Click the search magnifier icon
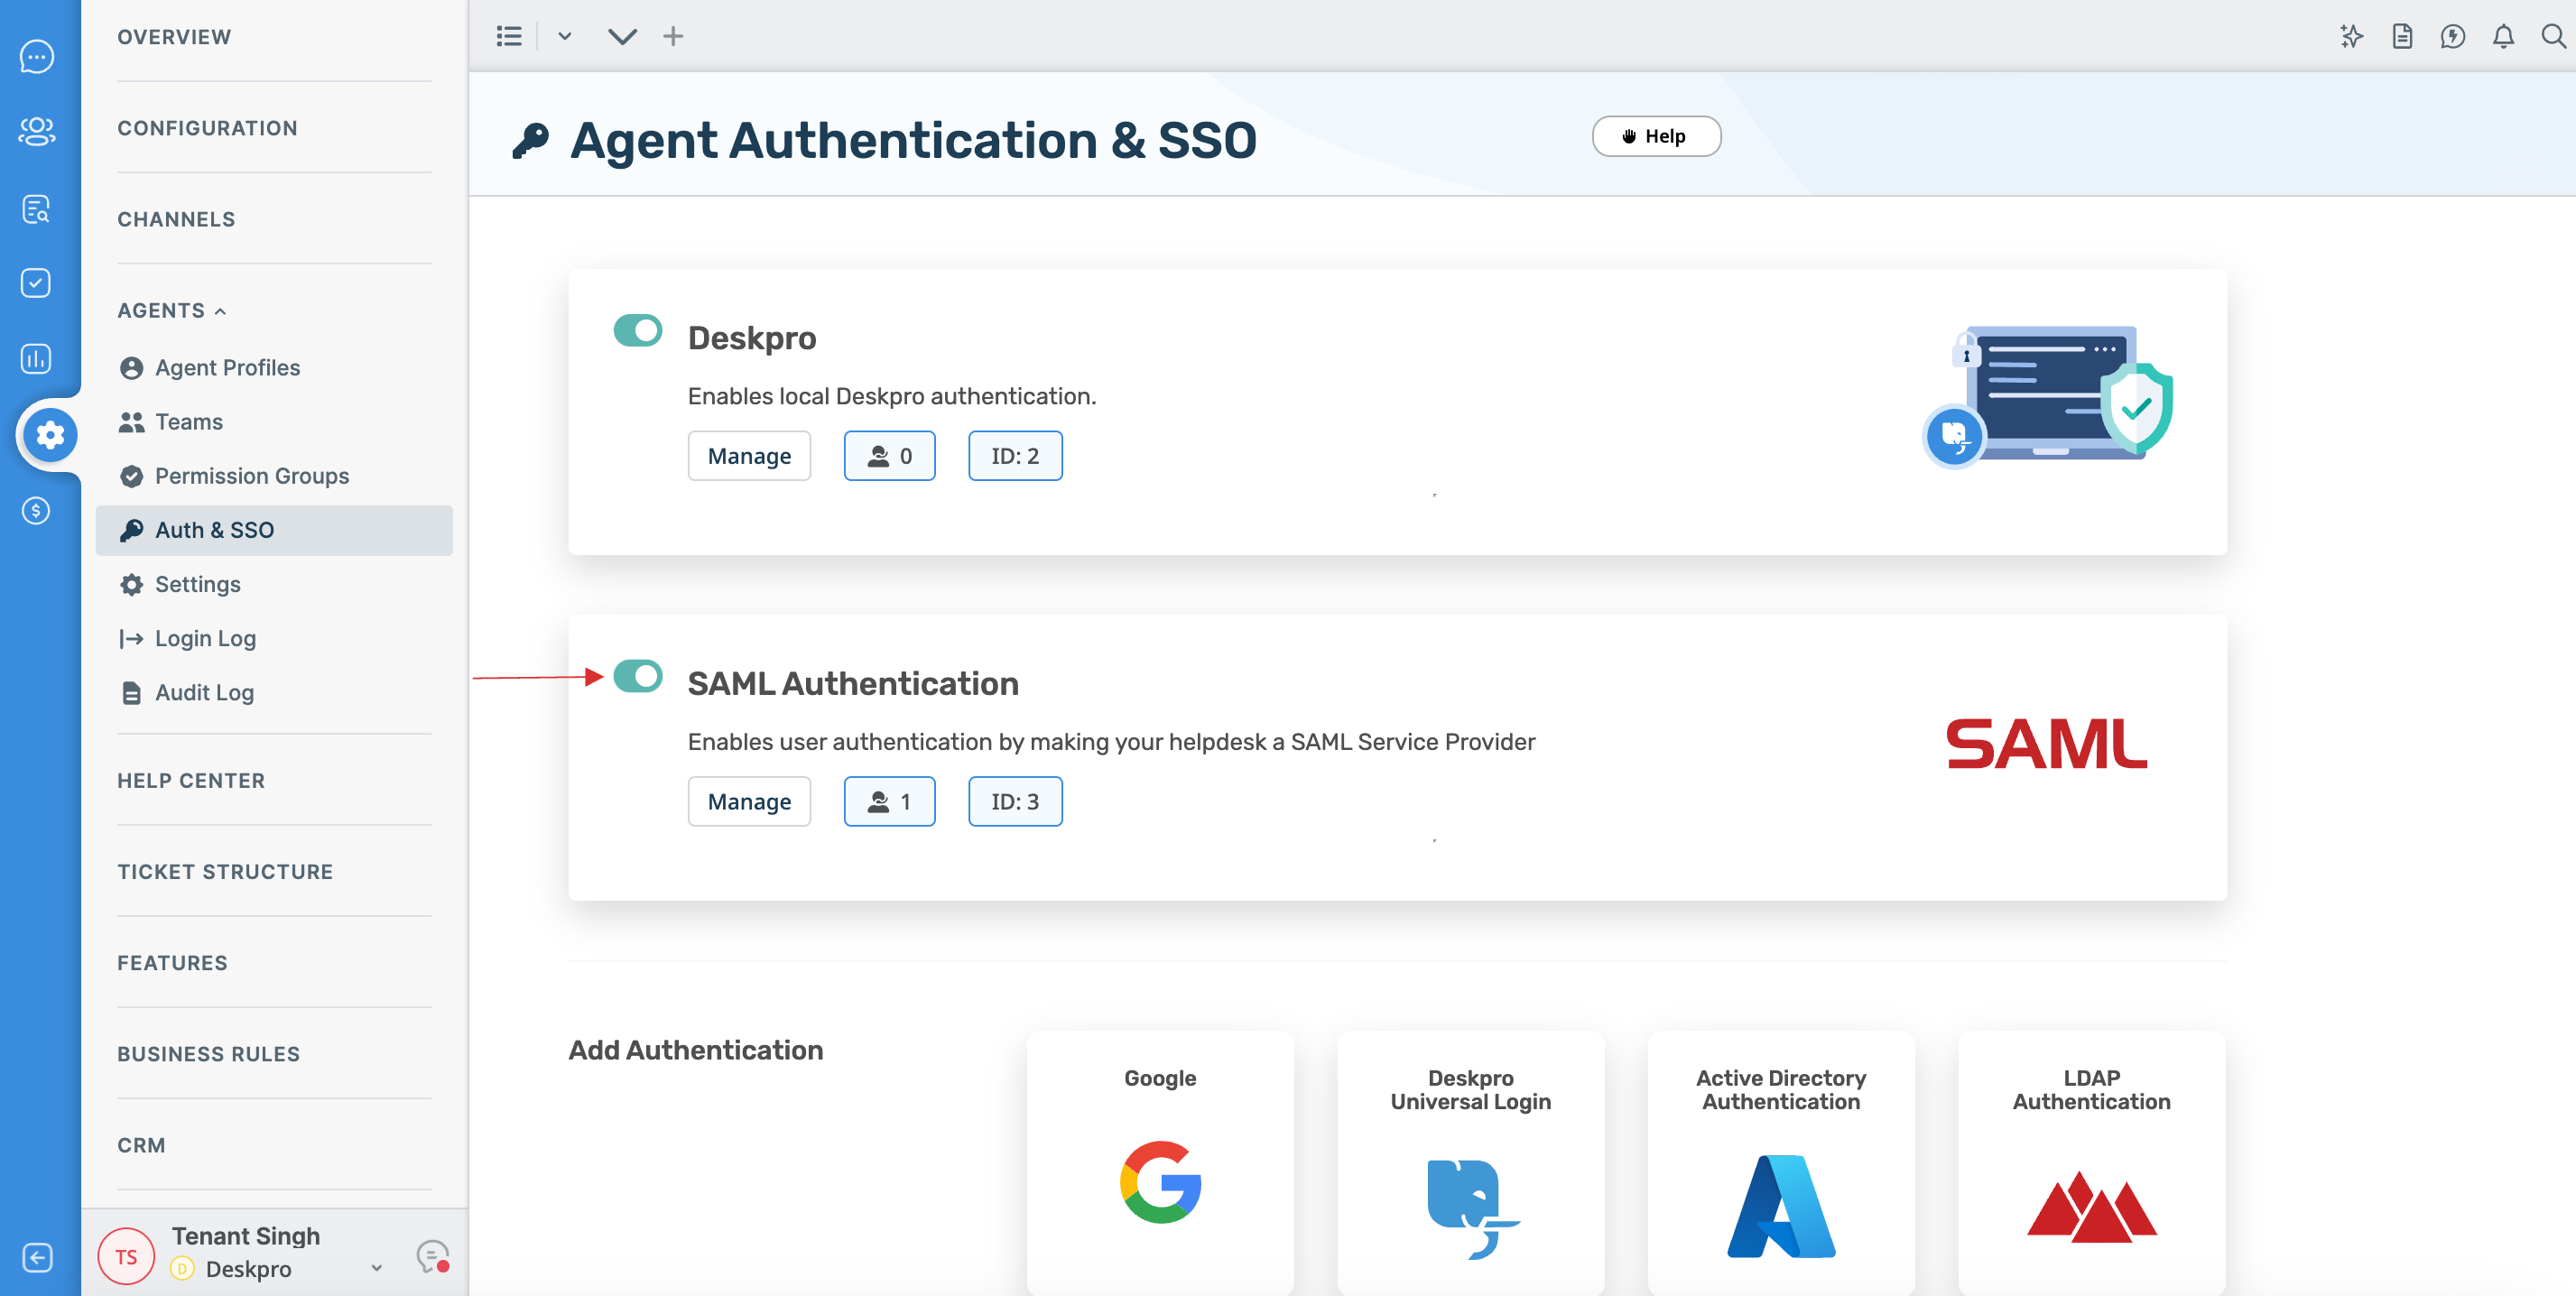 (2553, 37)
